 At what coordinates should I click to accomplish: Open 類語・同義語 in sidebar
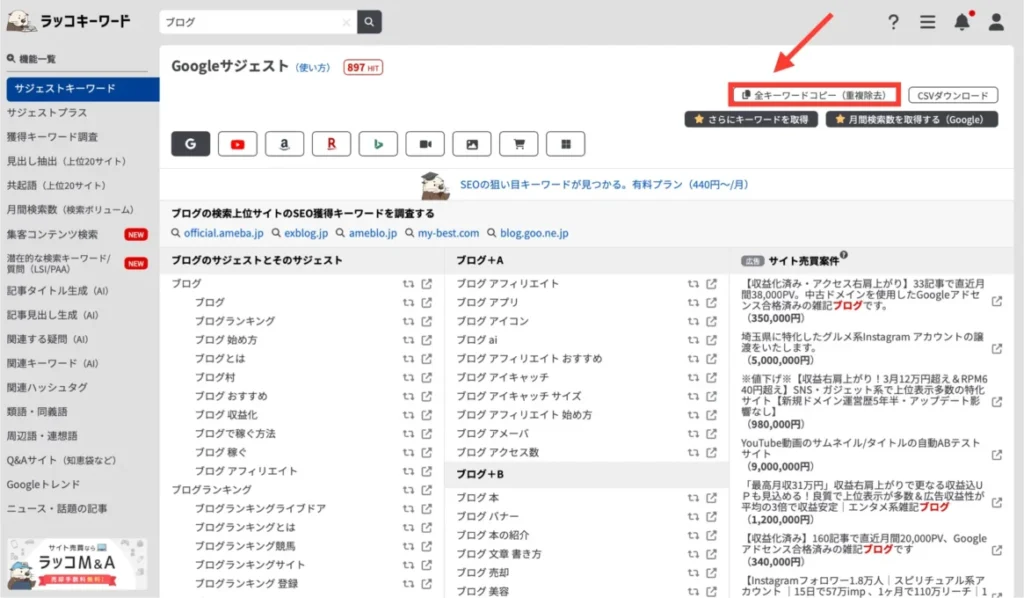[x=37, y=411]
